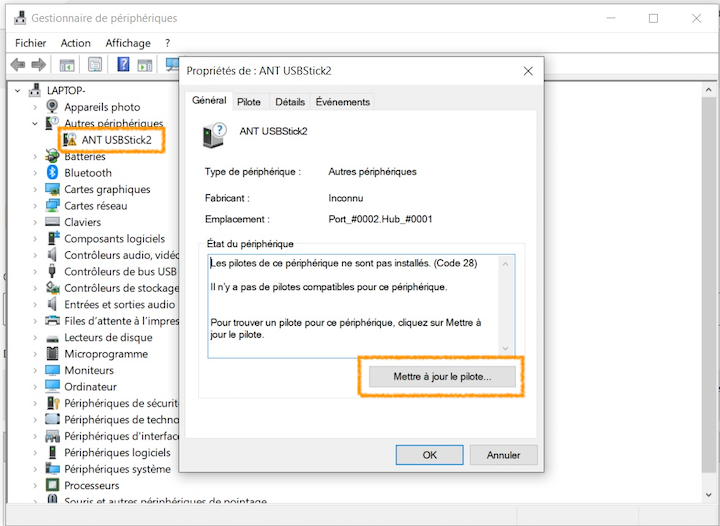Click device tree scrollbar down arrow
The image size is (720, 526).
(709, 495)
